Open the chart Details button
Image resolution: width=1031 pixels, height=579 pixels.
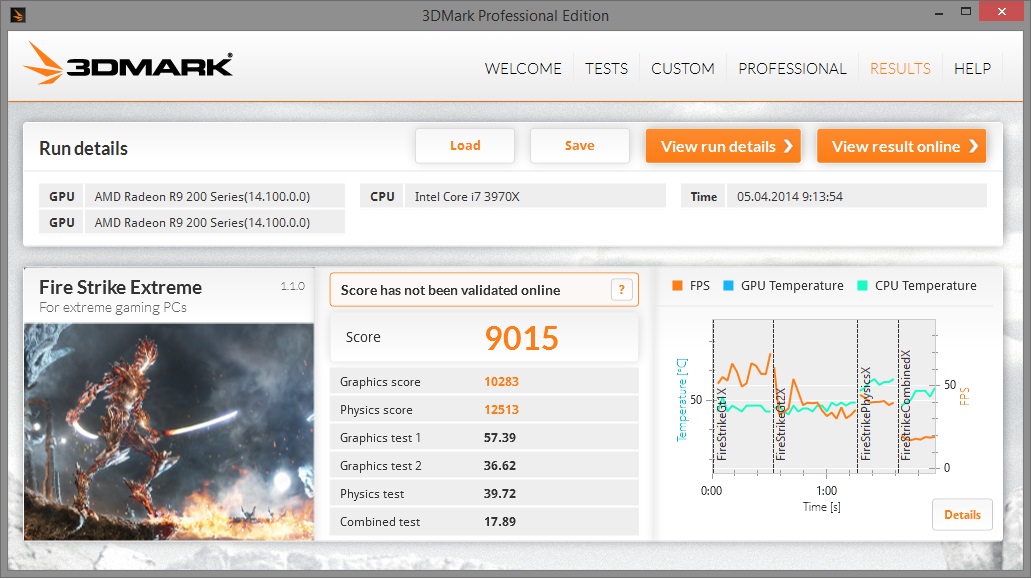pos(963,515)
